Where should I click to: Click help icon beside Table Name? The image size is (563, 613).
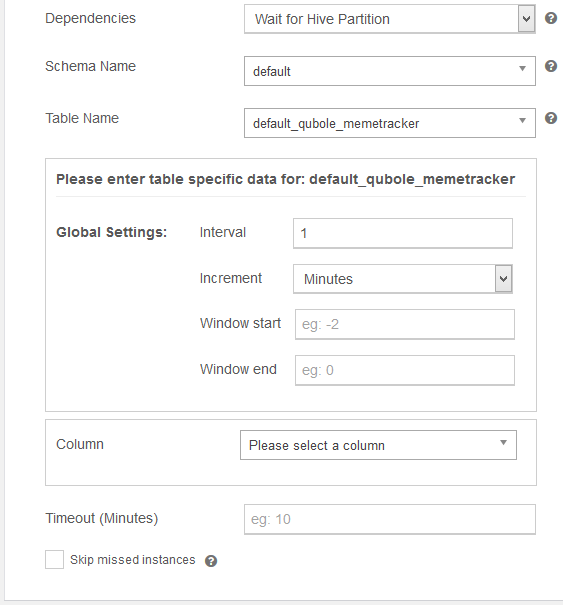(x=551, y=118)
